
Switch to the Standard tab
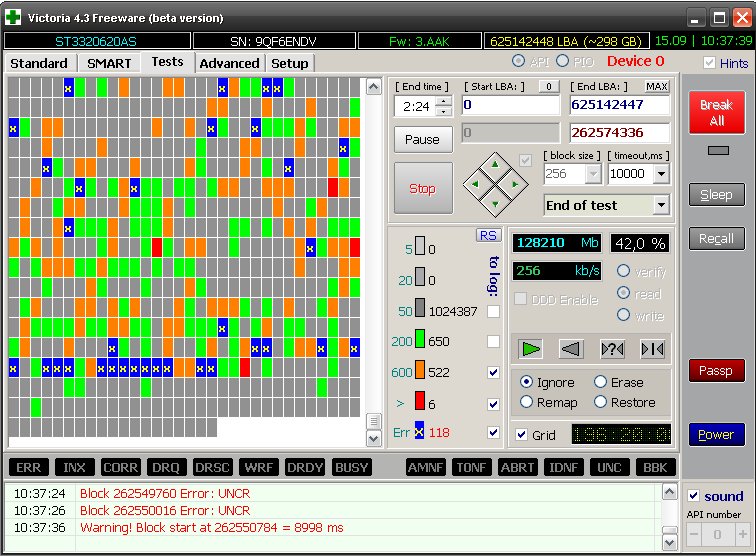point(39,63)
